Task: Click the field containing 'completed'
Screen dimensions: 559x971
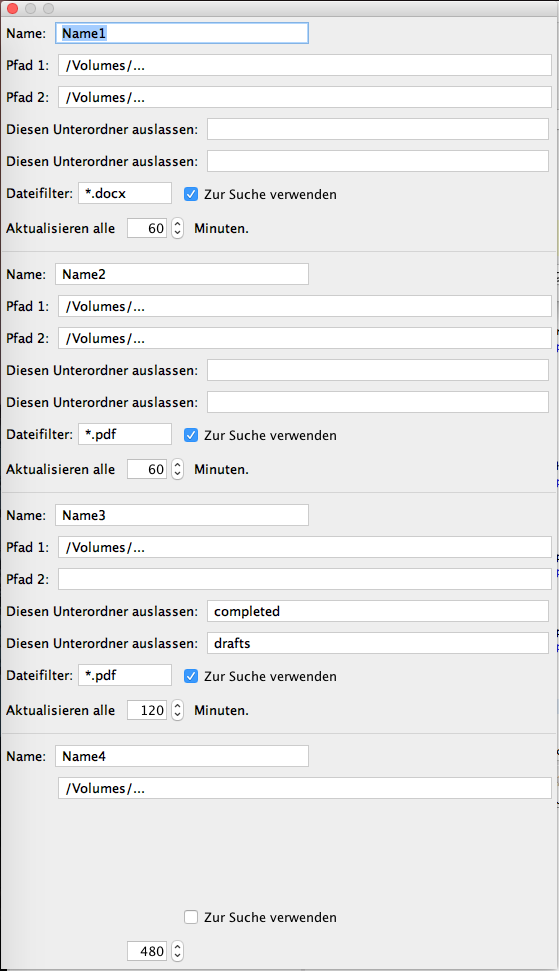Action: (378, 611)
